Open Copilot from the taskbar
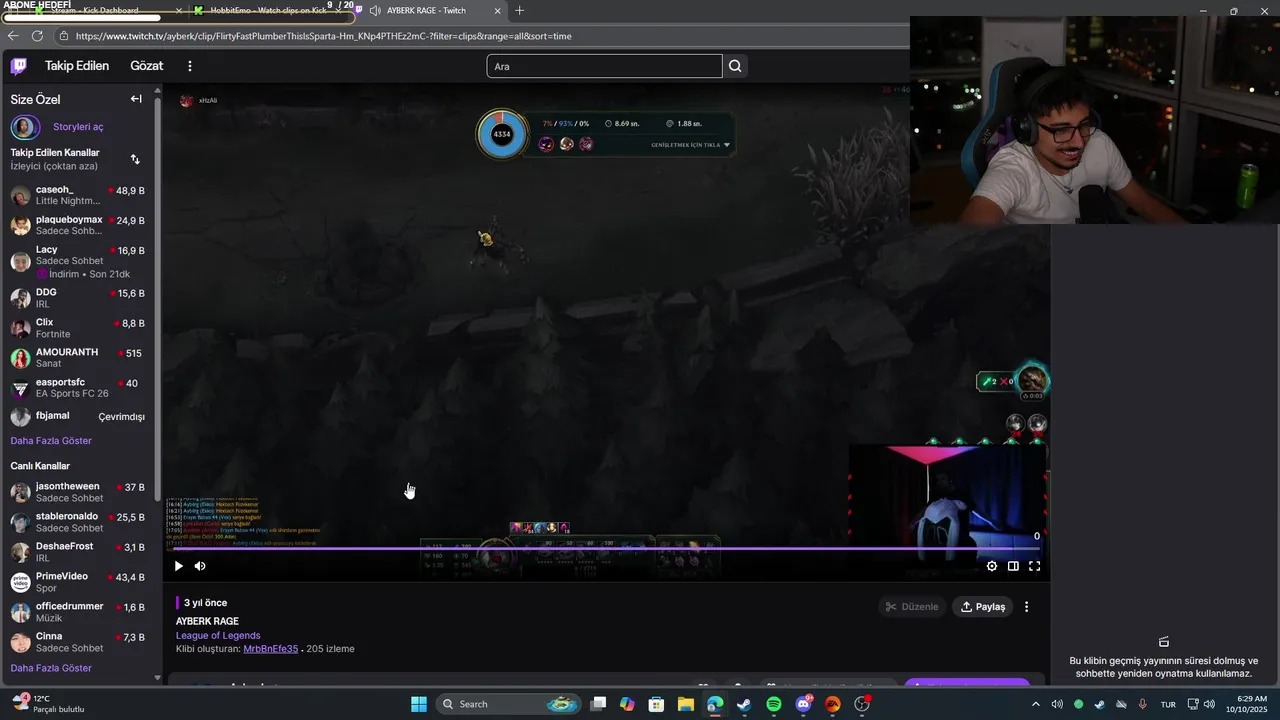This screenshot has width=1280, height=720. coord(627,704)
